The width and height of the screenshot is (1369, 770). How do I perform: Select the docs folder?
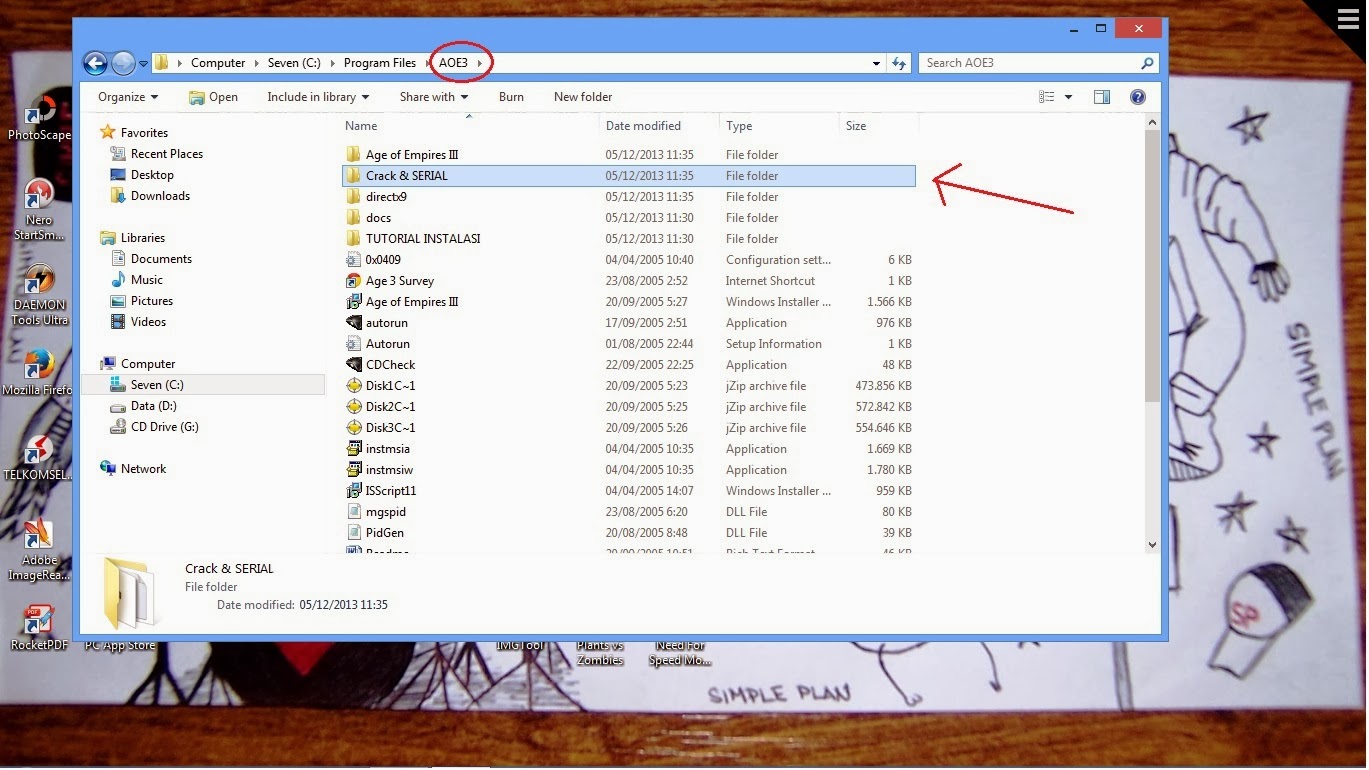pos(628,218)
